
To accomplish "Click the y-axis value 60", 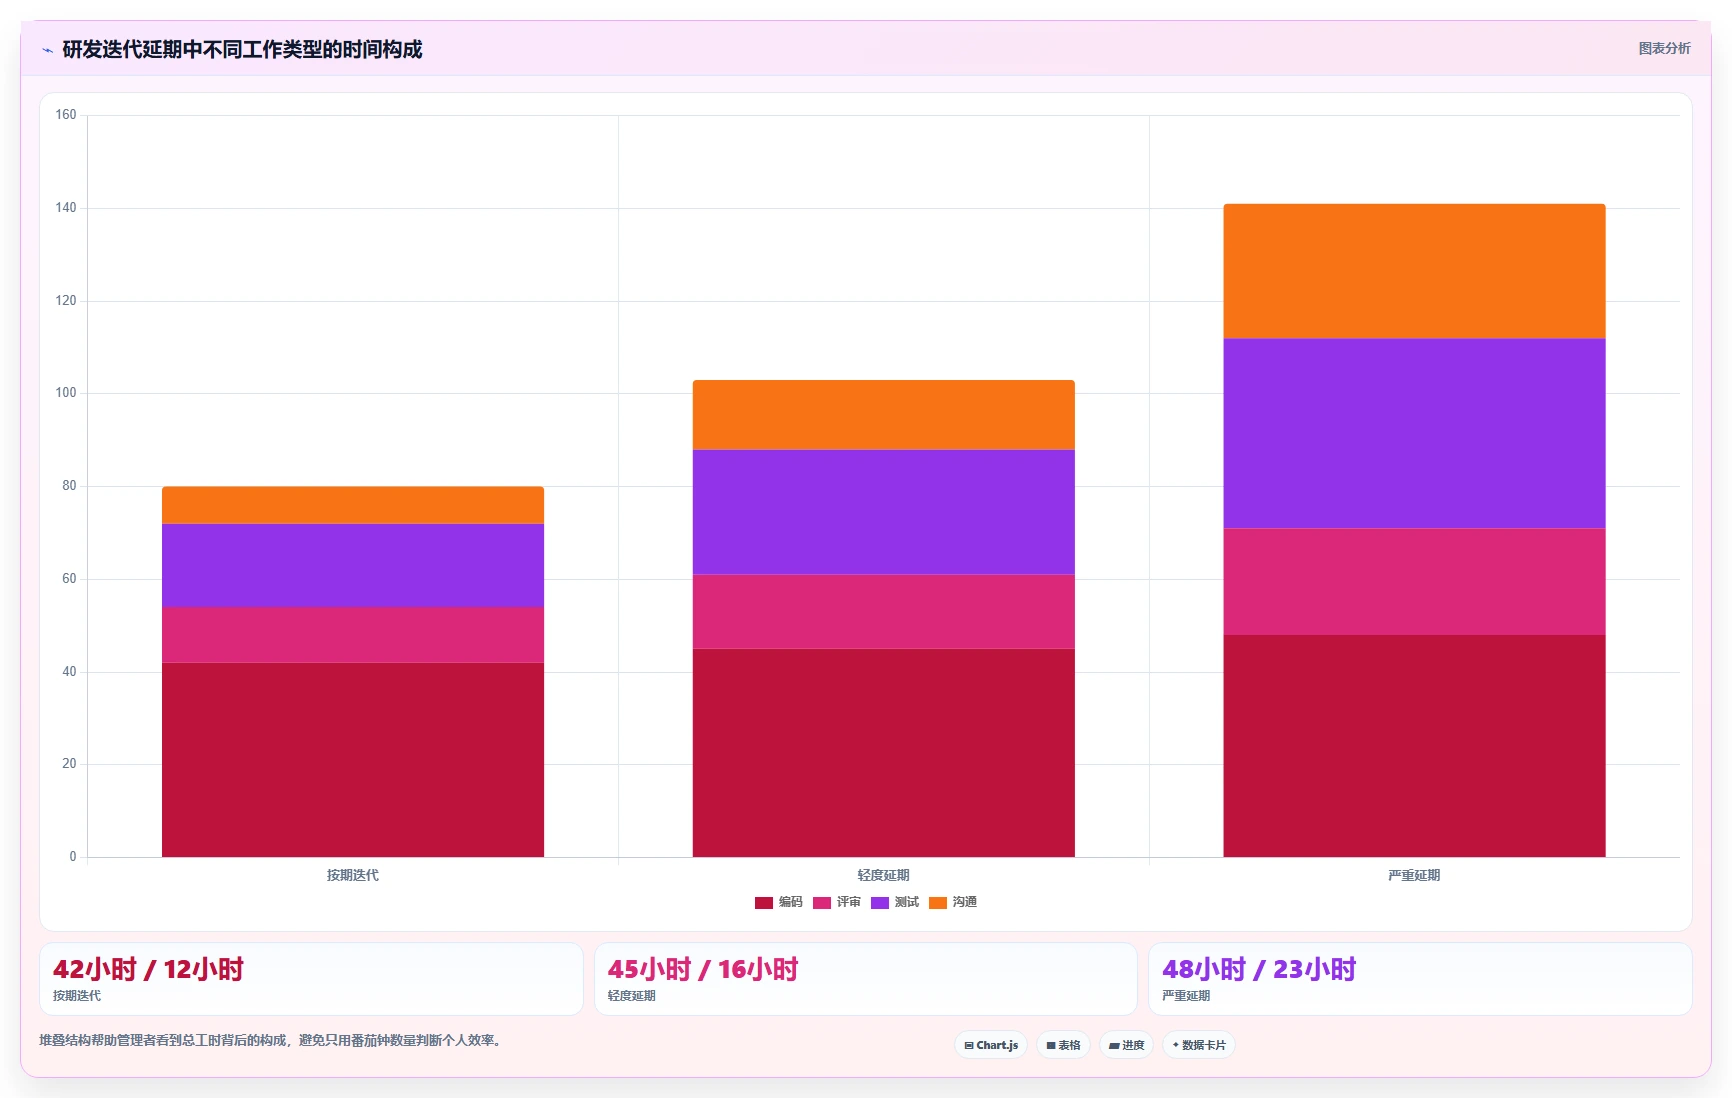I will pyautogui.click(x=69, y=579).
